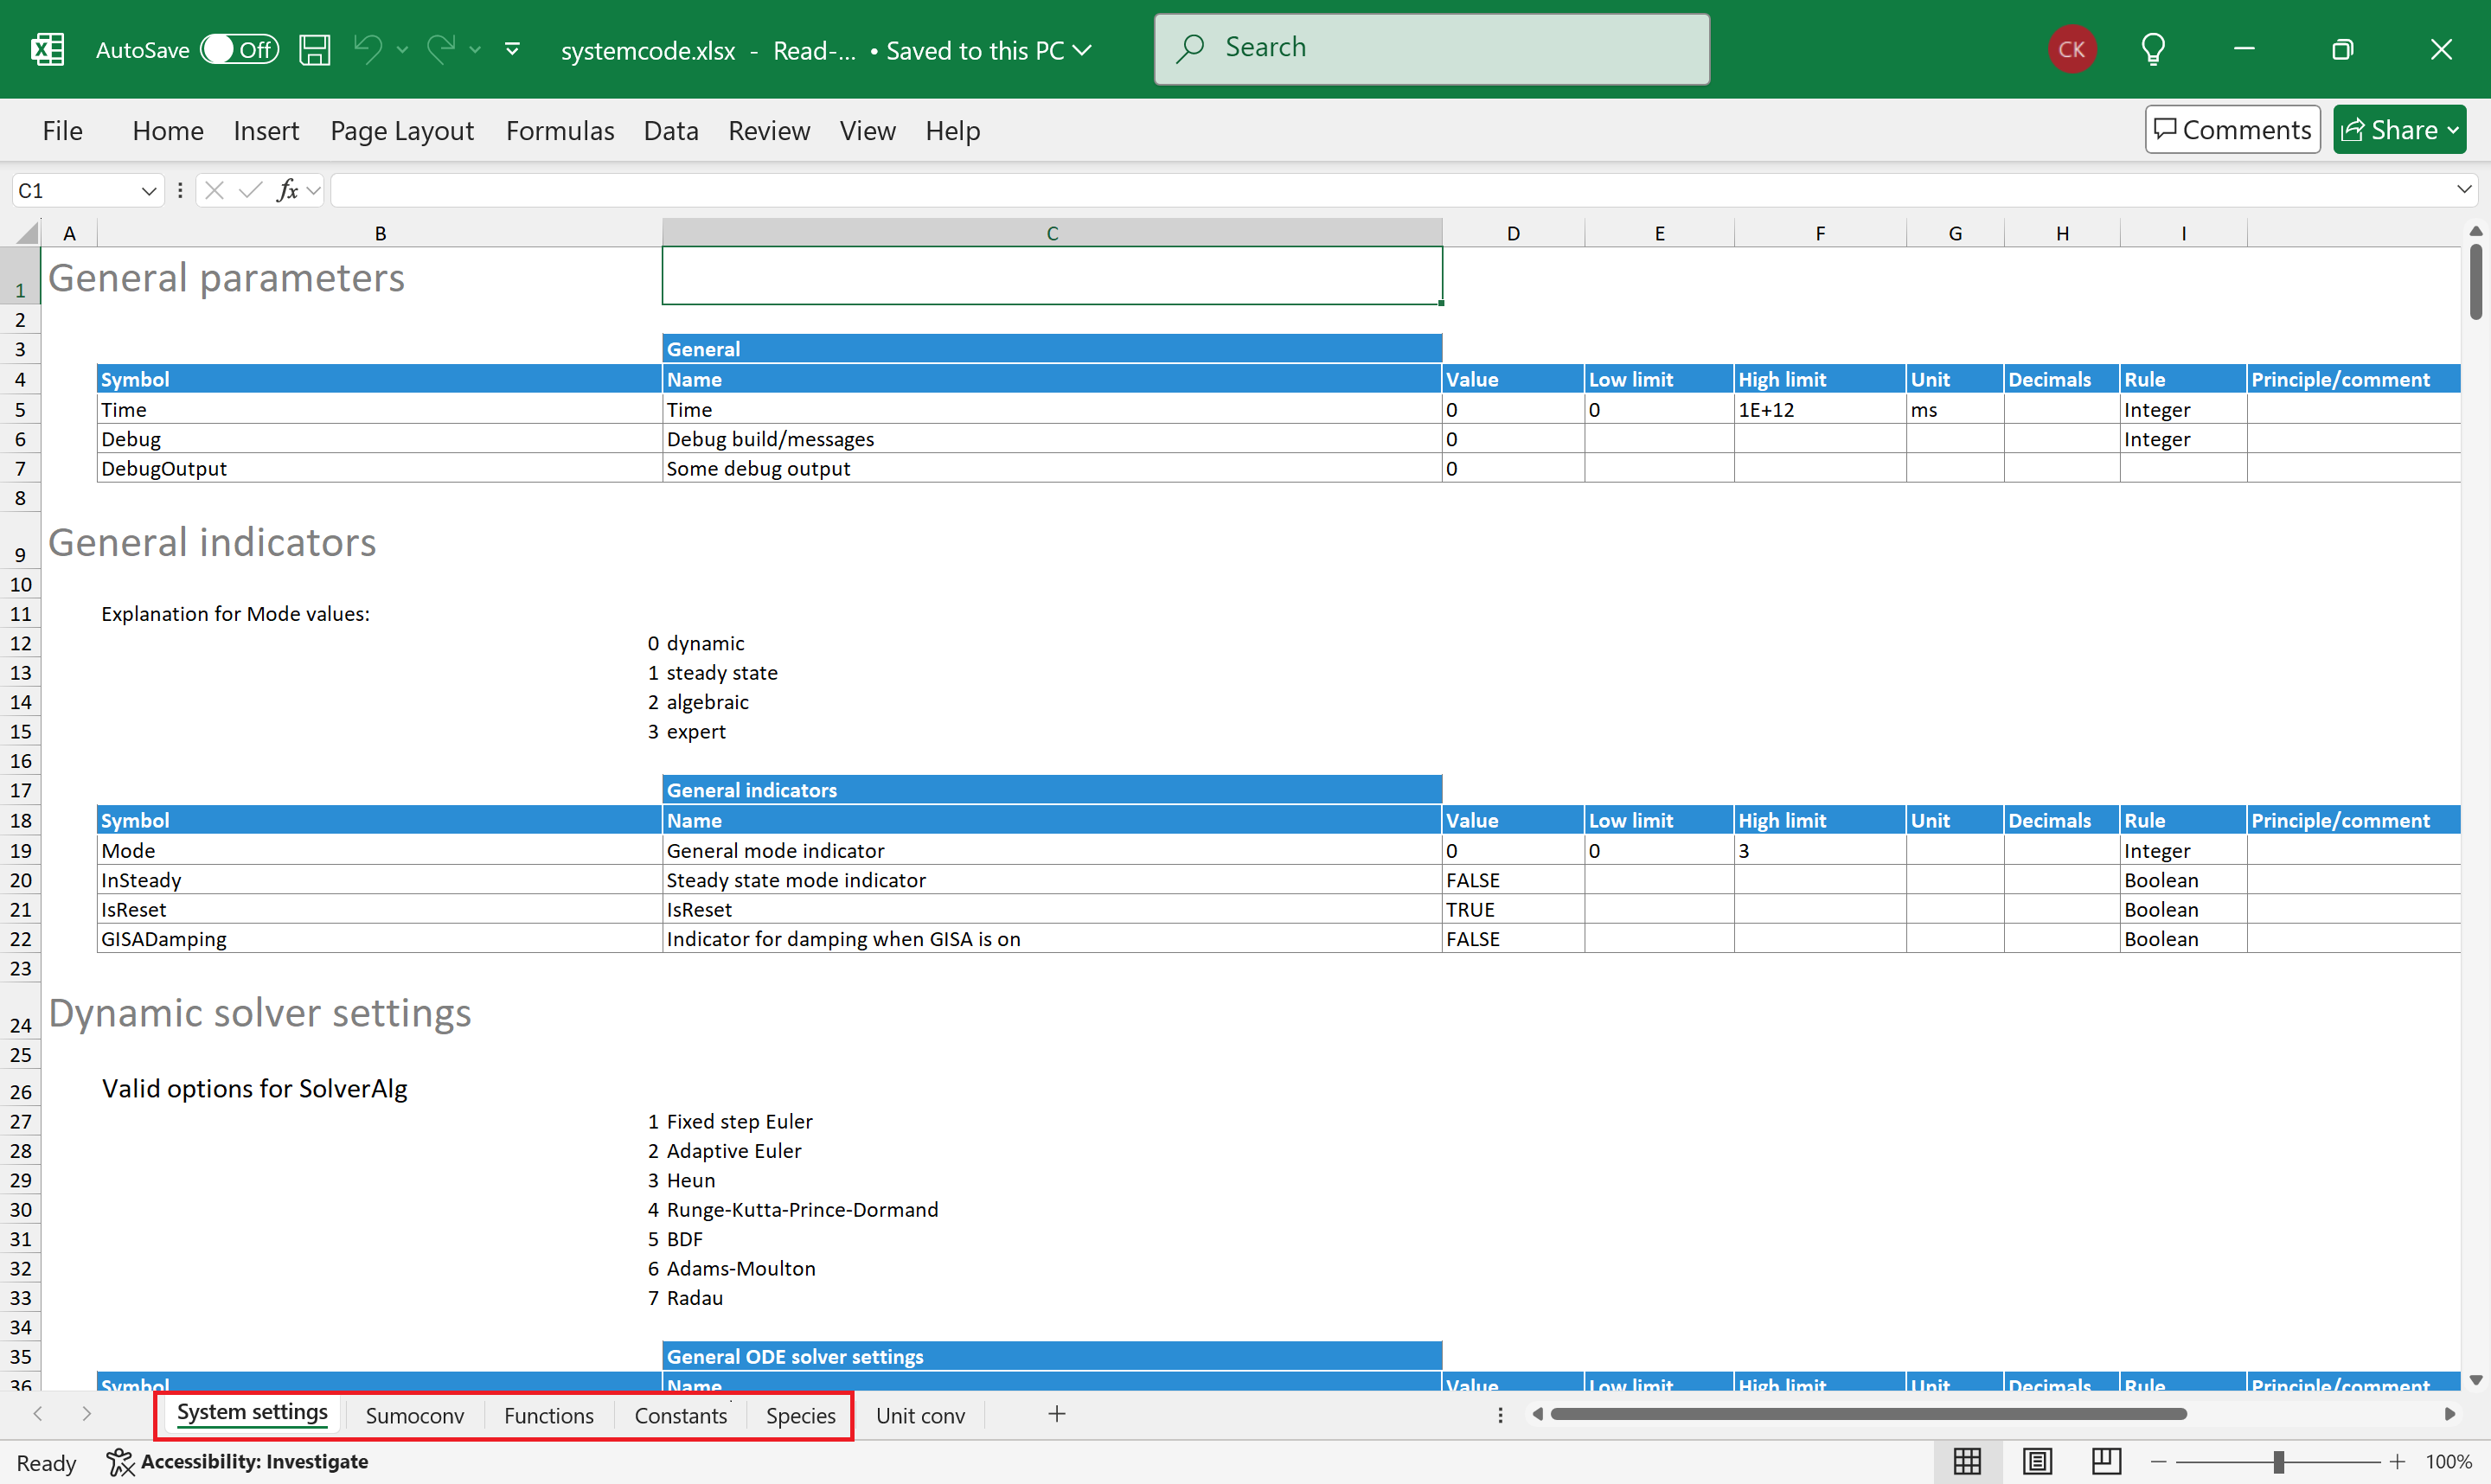Screen dimensions: 2491x1484
Task: Click the Excel app icon
Action: click(x=47, y=49)
